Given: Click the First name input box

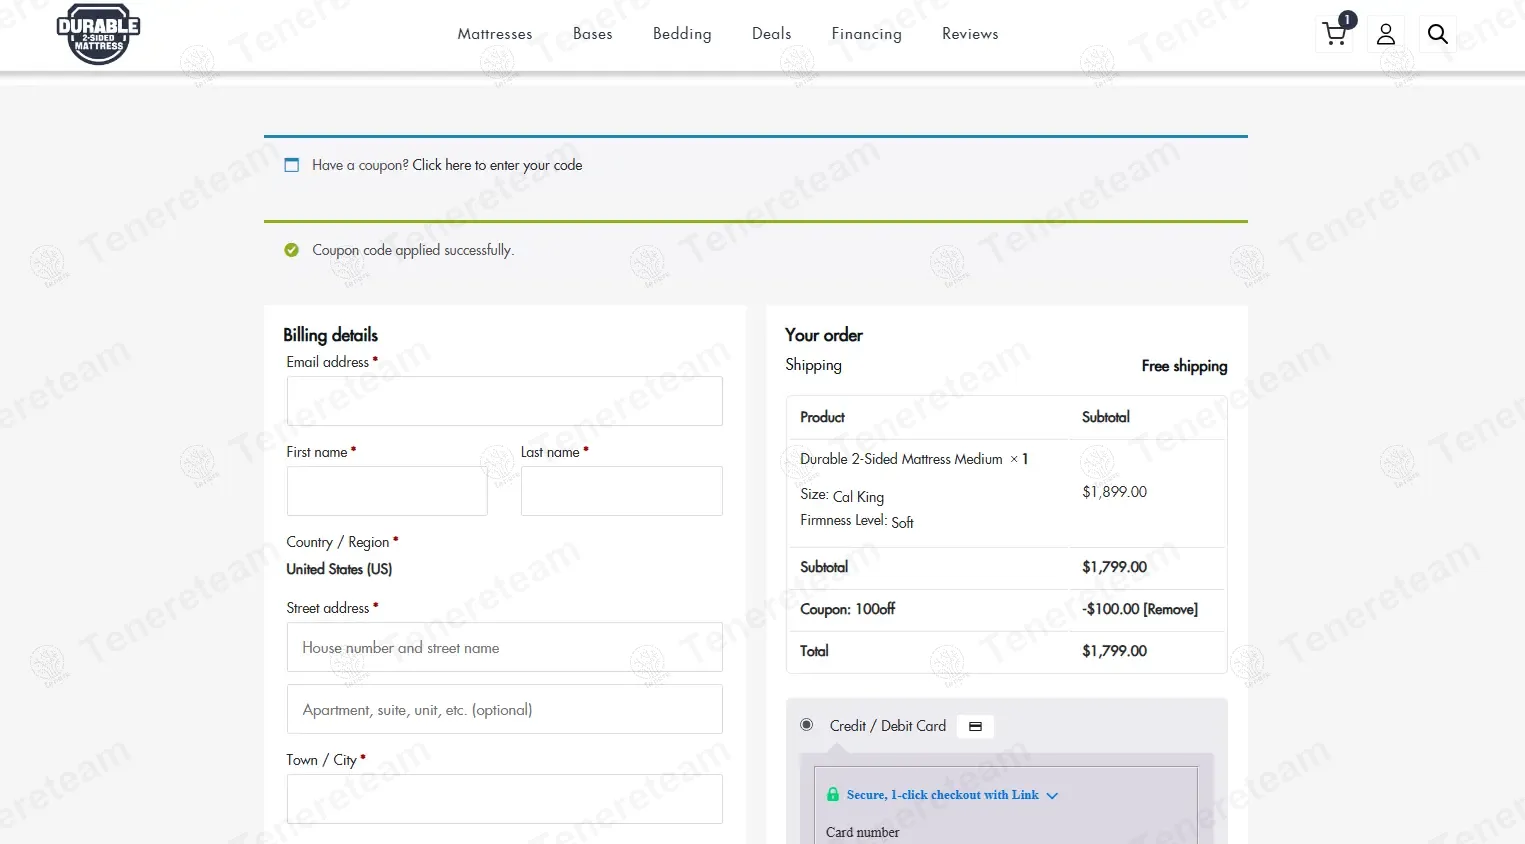Looking at the screenshot, I should 387,491.
